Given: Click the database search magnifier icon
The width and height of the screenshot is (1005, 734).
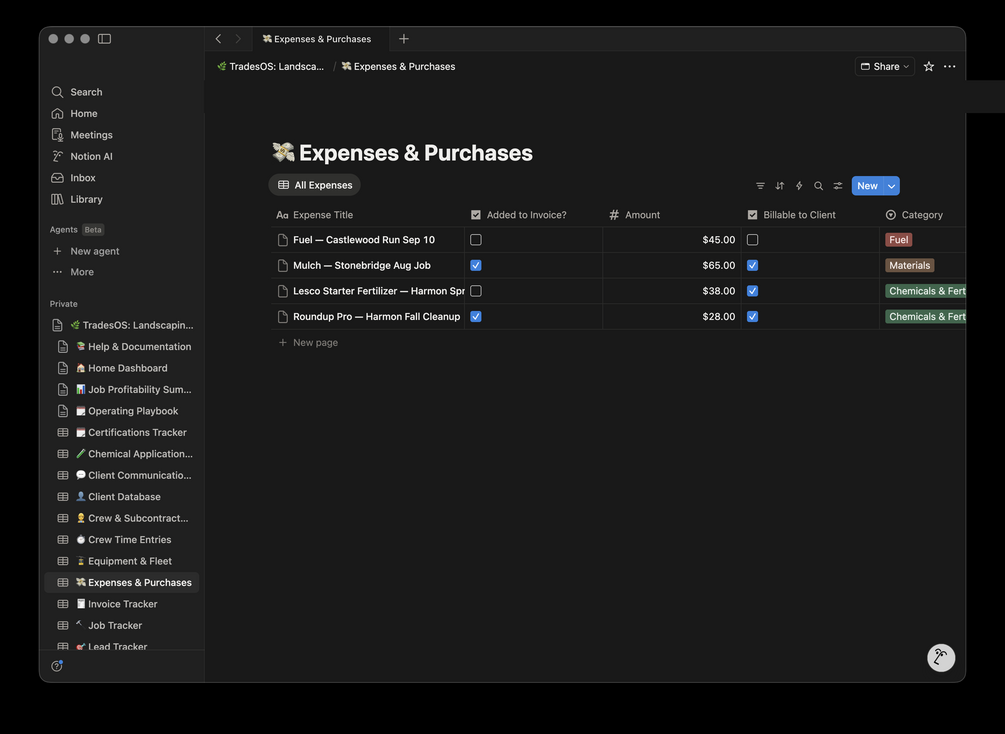Looking at the screenshot, I should (x=819, y=186).
